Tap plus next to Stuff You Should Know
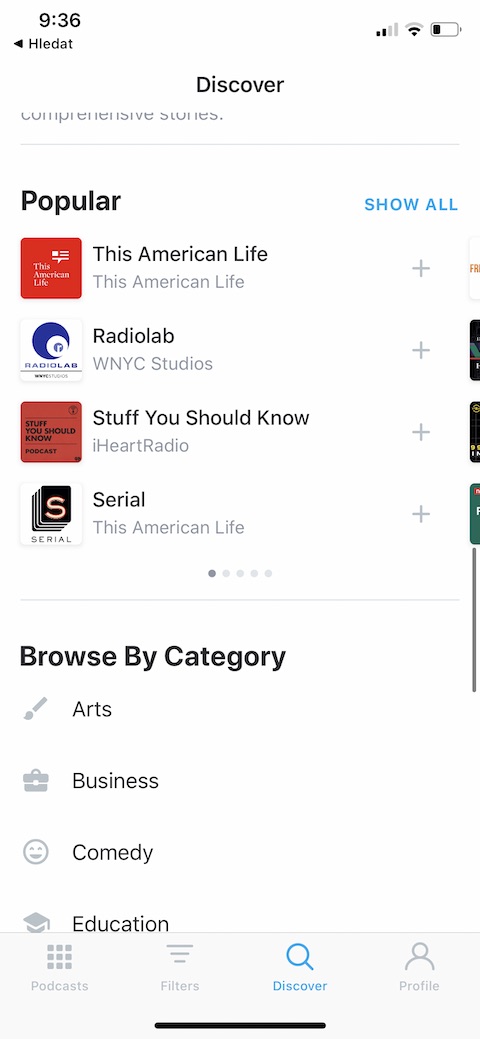480x1039 pixels. click(421, 433)
